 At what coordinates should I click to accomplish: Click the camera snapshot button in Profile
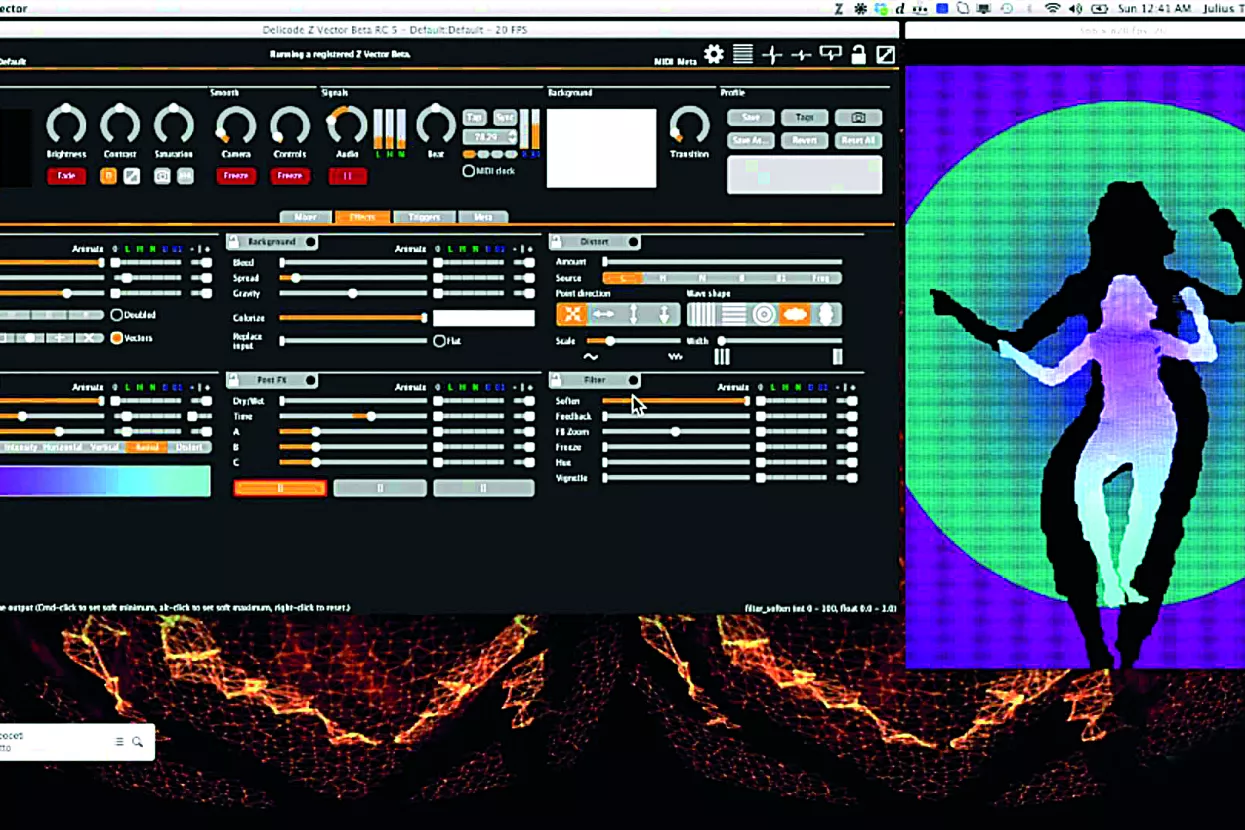point(858,117)
